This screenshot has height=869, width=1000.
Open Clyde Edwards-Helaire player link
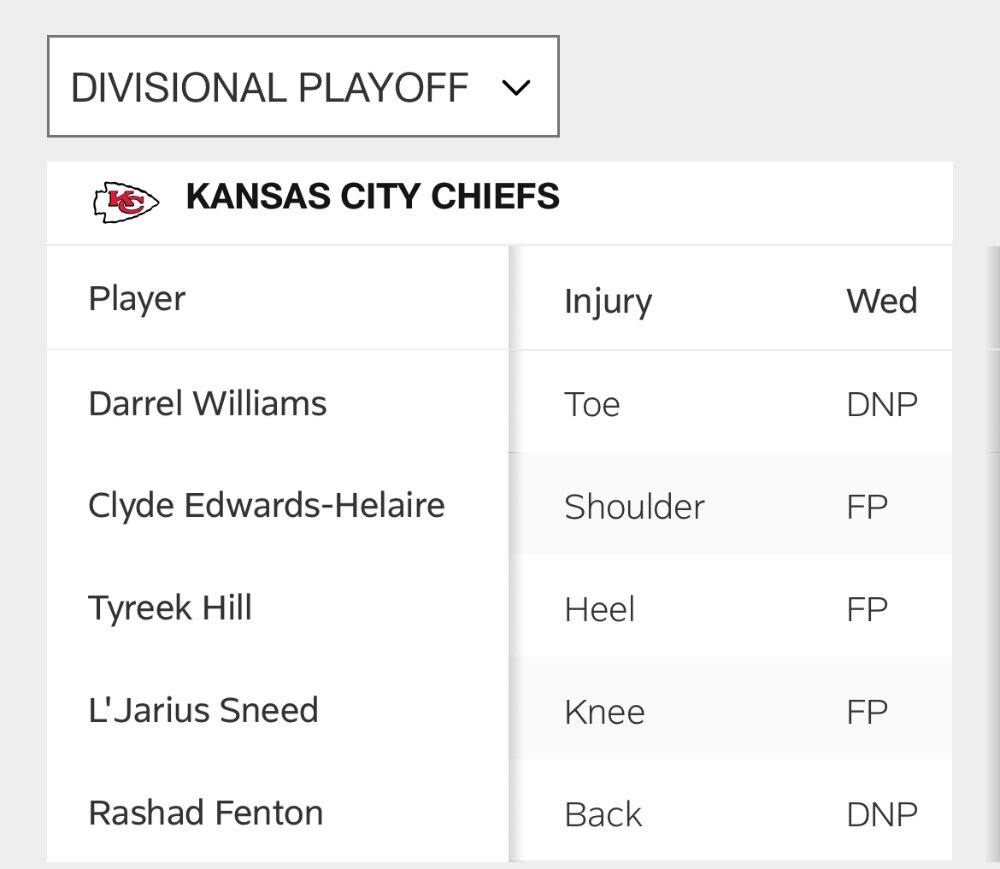tap(266, 506)
